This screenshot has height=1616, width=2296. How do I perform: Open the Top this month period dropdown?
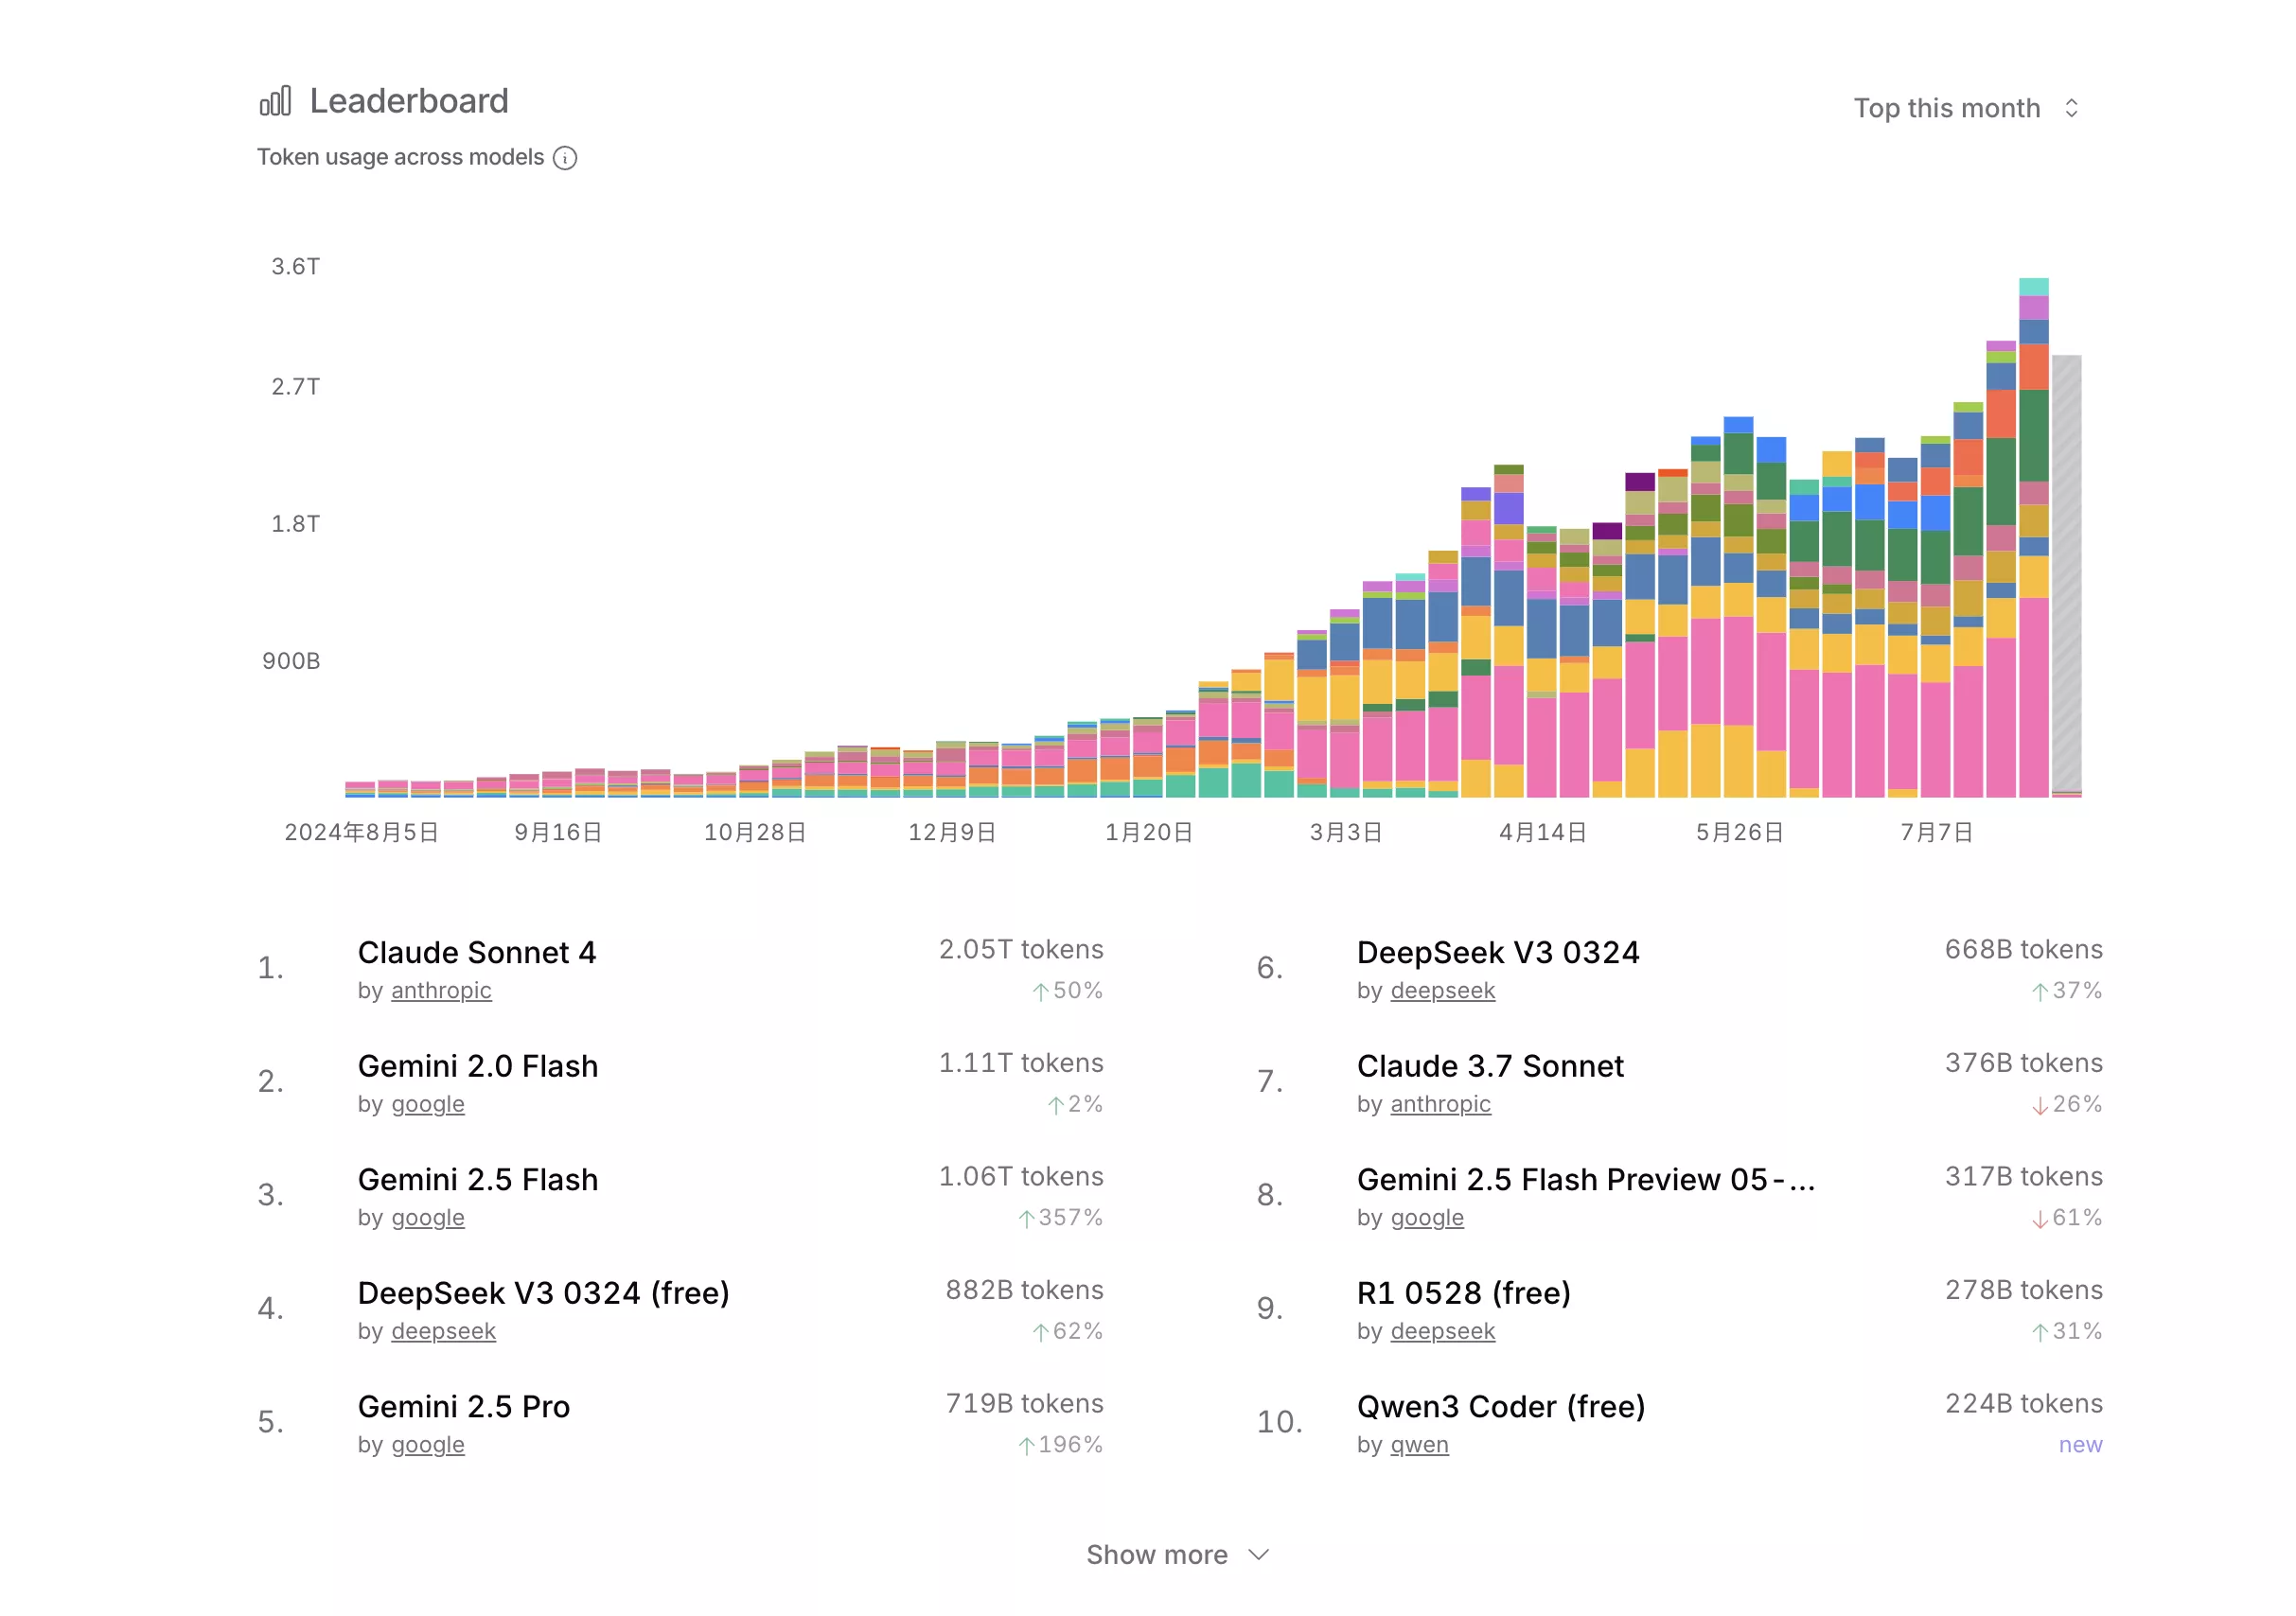[1945, 108]
